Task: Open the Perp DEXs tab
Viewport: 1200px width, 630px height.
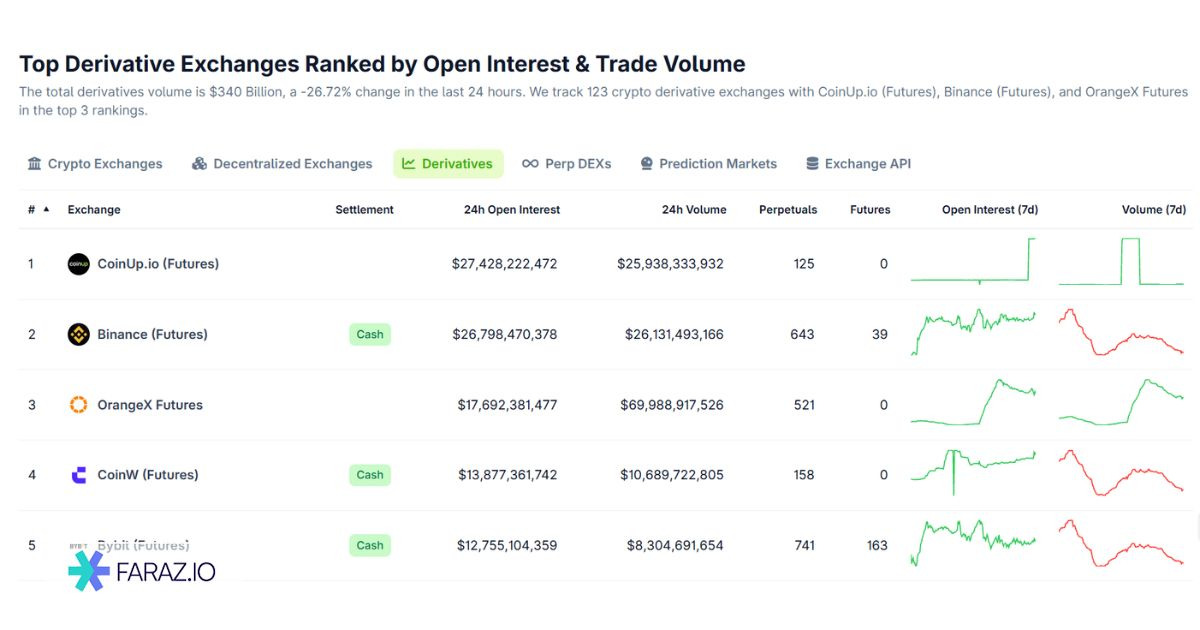Action: pyautogui.click(x=566, y=164)
